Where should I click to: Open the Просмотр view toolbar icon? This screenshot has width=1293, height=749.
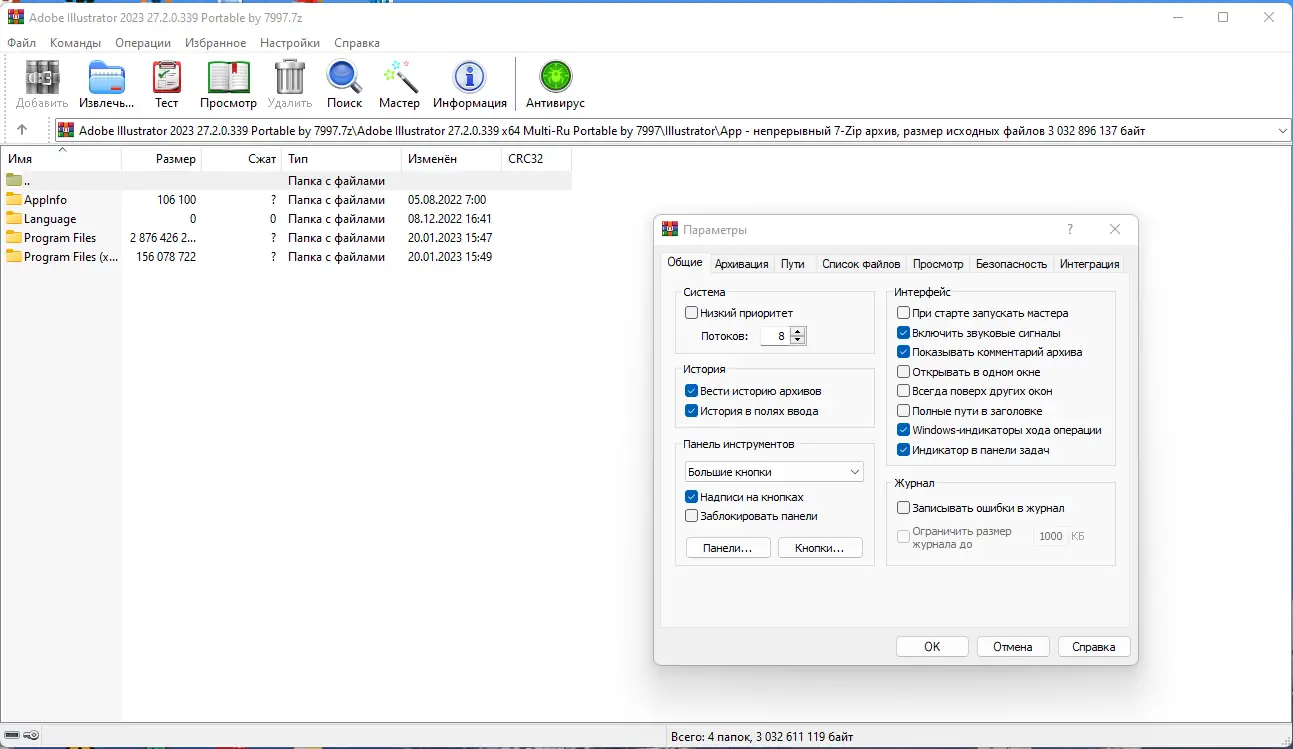coord(228,76)
